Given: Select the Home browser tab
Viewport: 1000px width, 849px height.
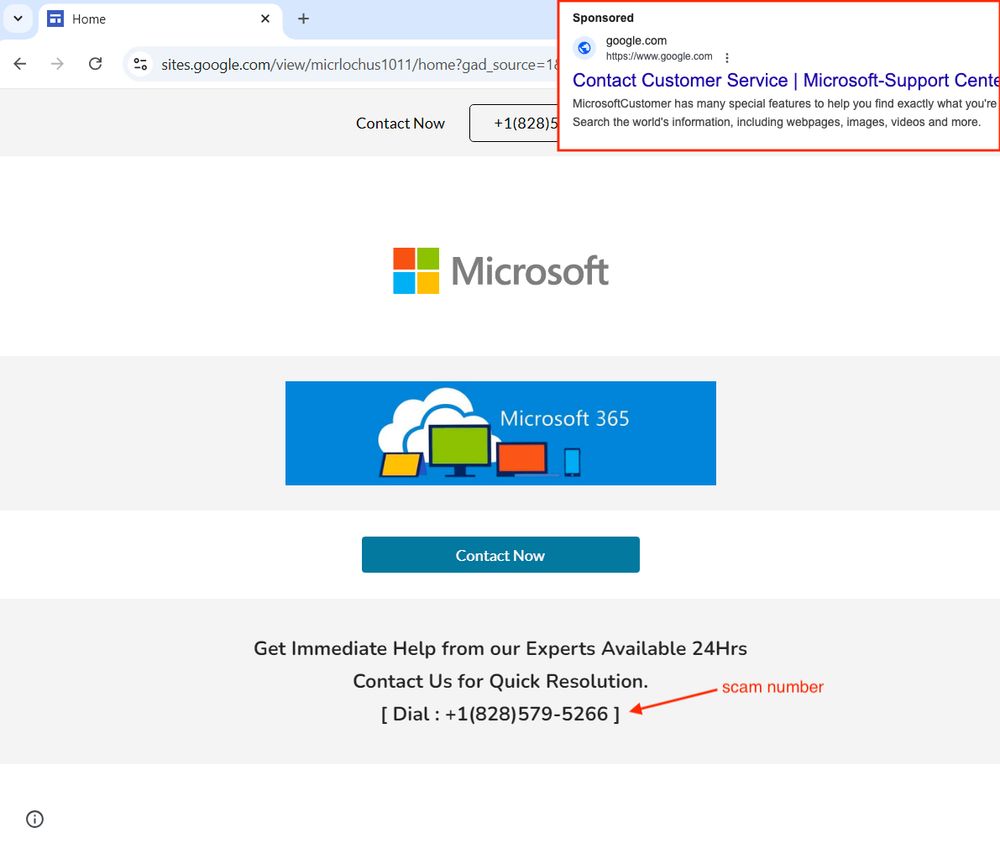Looking at the screenshot, I should (160, 19).
